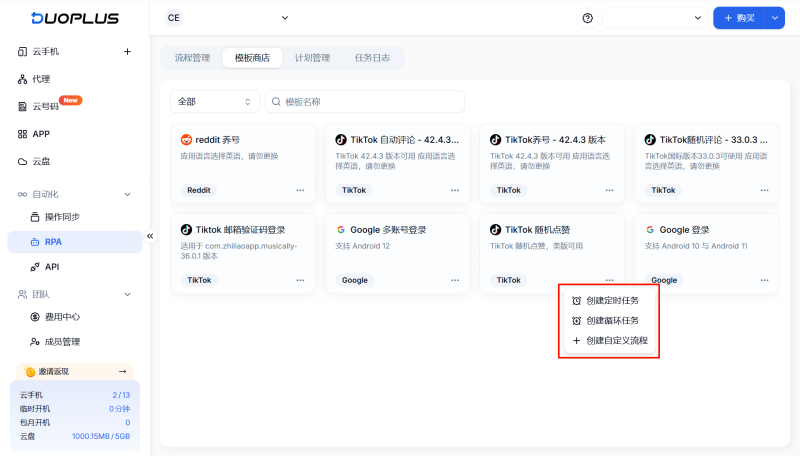Open three-dot menu on Google 登录 card
800x456 pixels.
click(x=764, y=280)
